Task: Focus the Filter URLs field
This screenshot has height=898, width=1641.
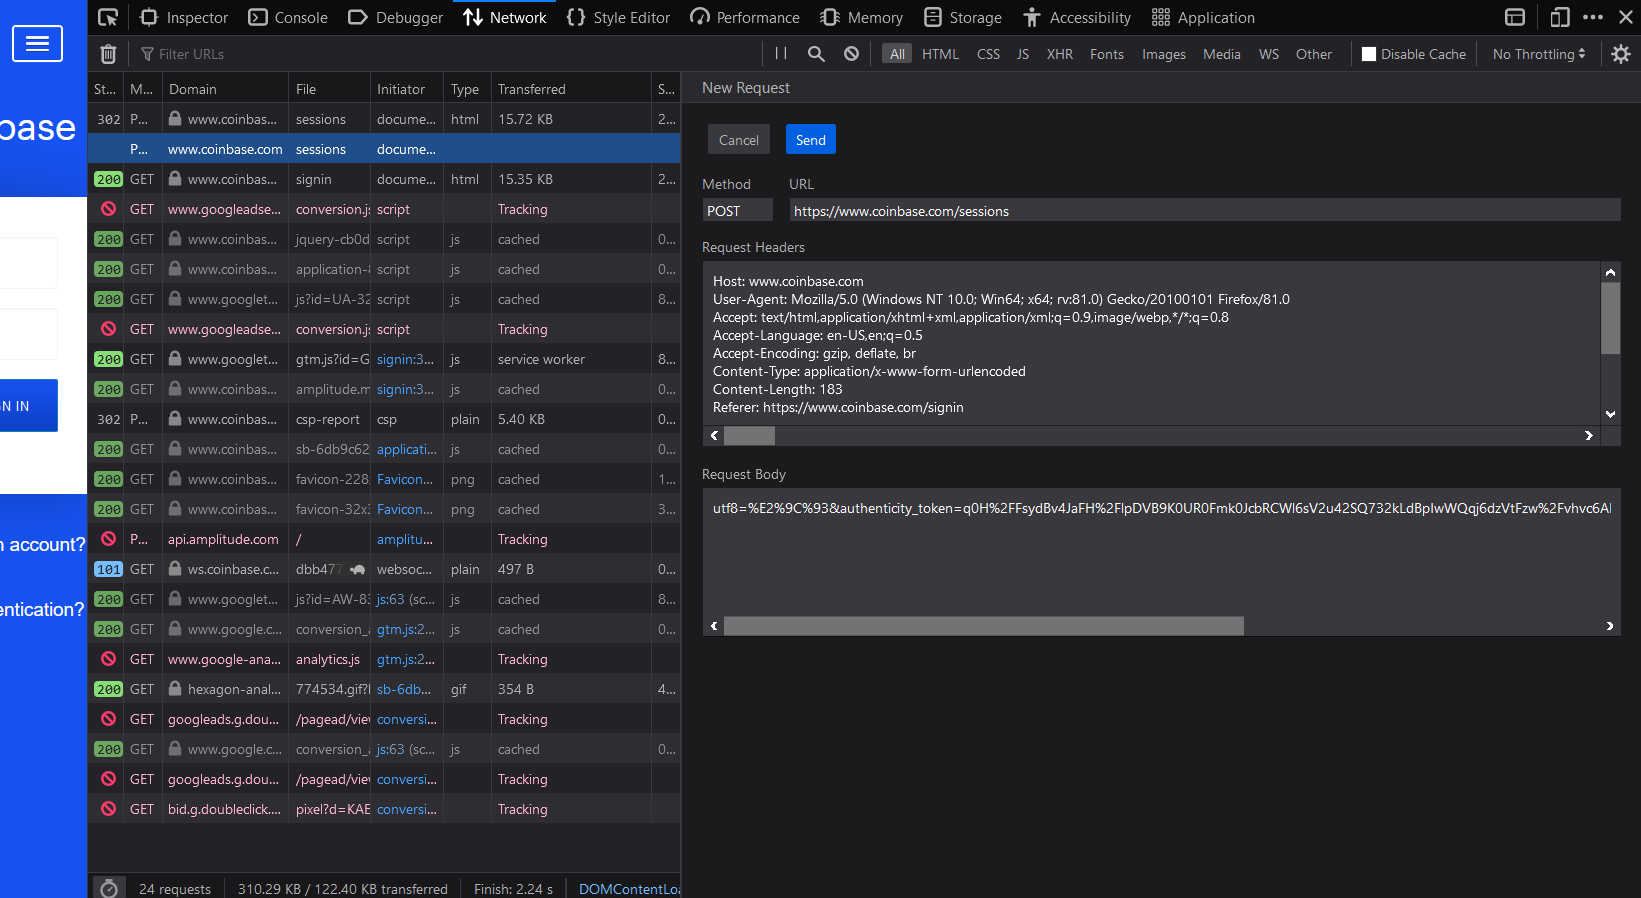Action: click(x=450, y=54)
